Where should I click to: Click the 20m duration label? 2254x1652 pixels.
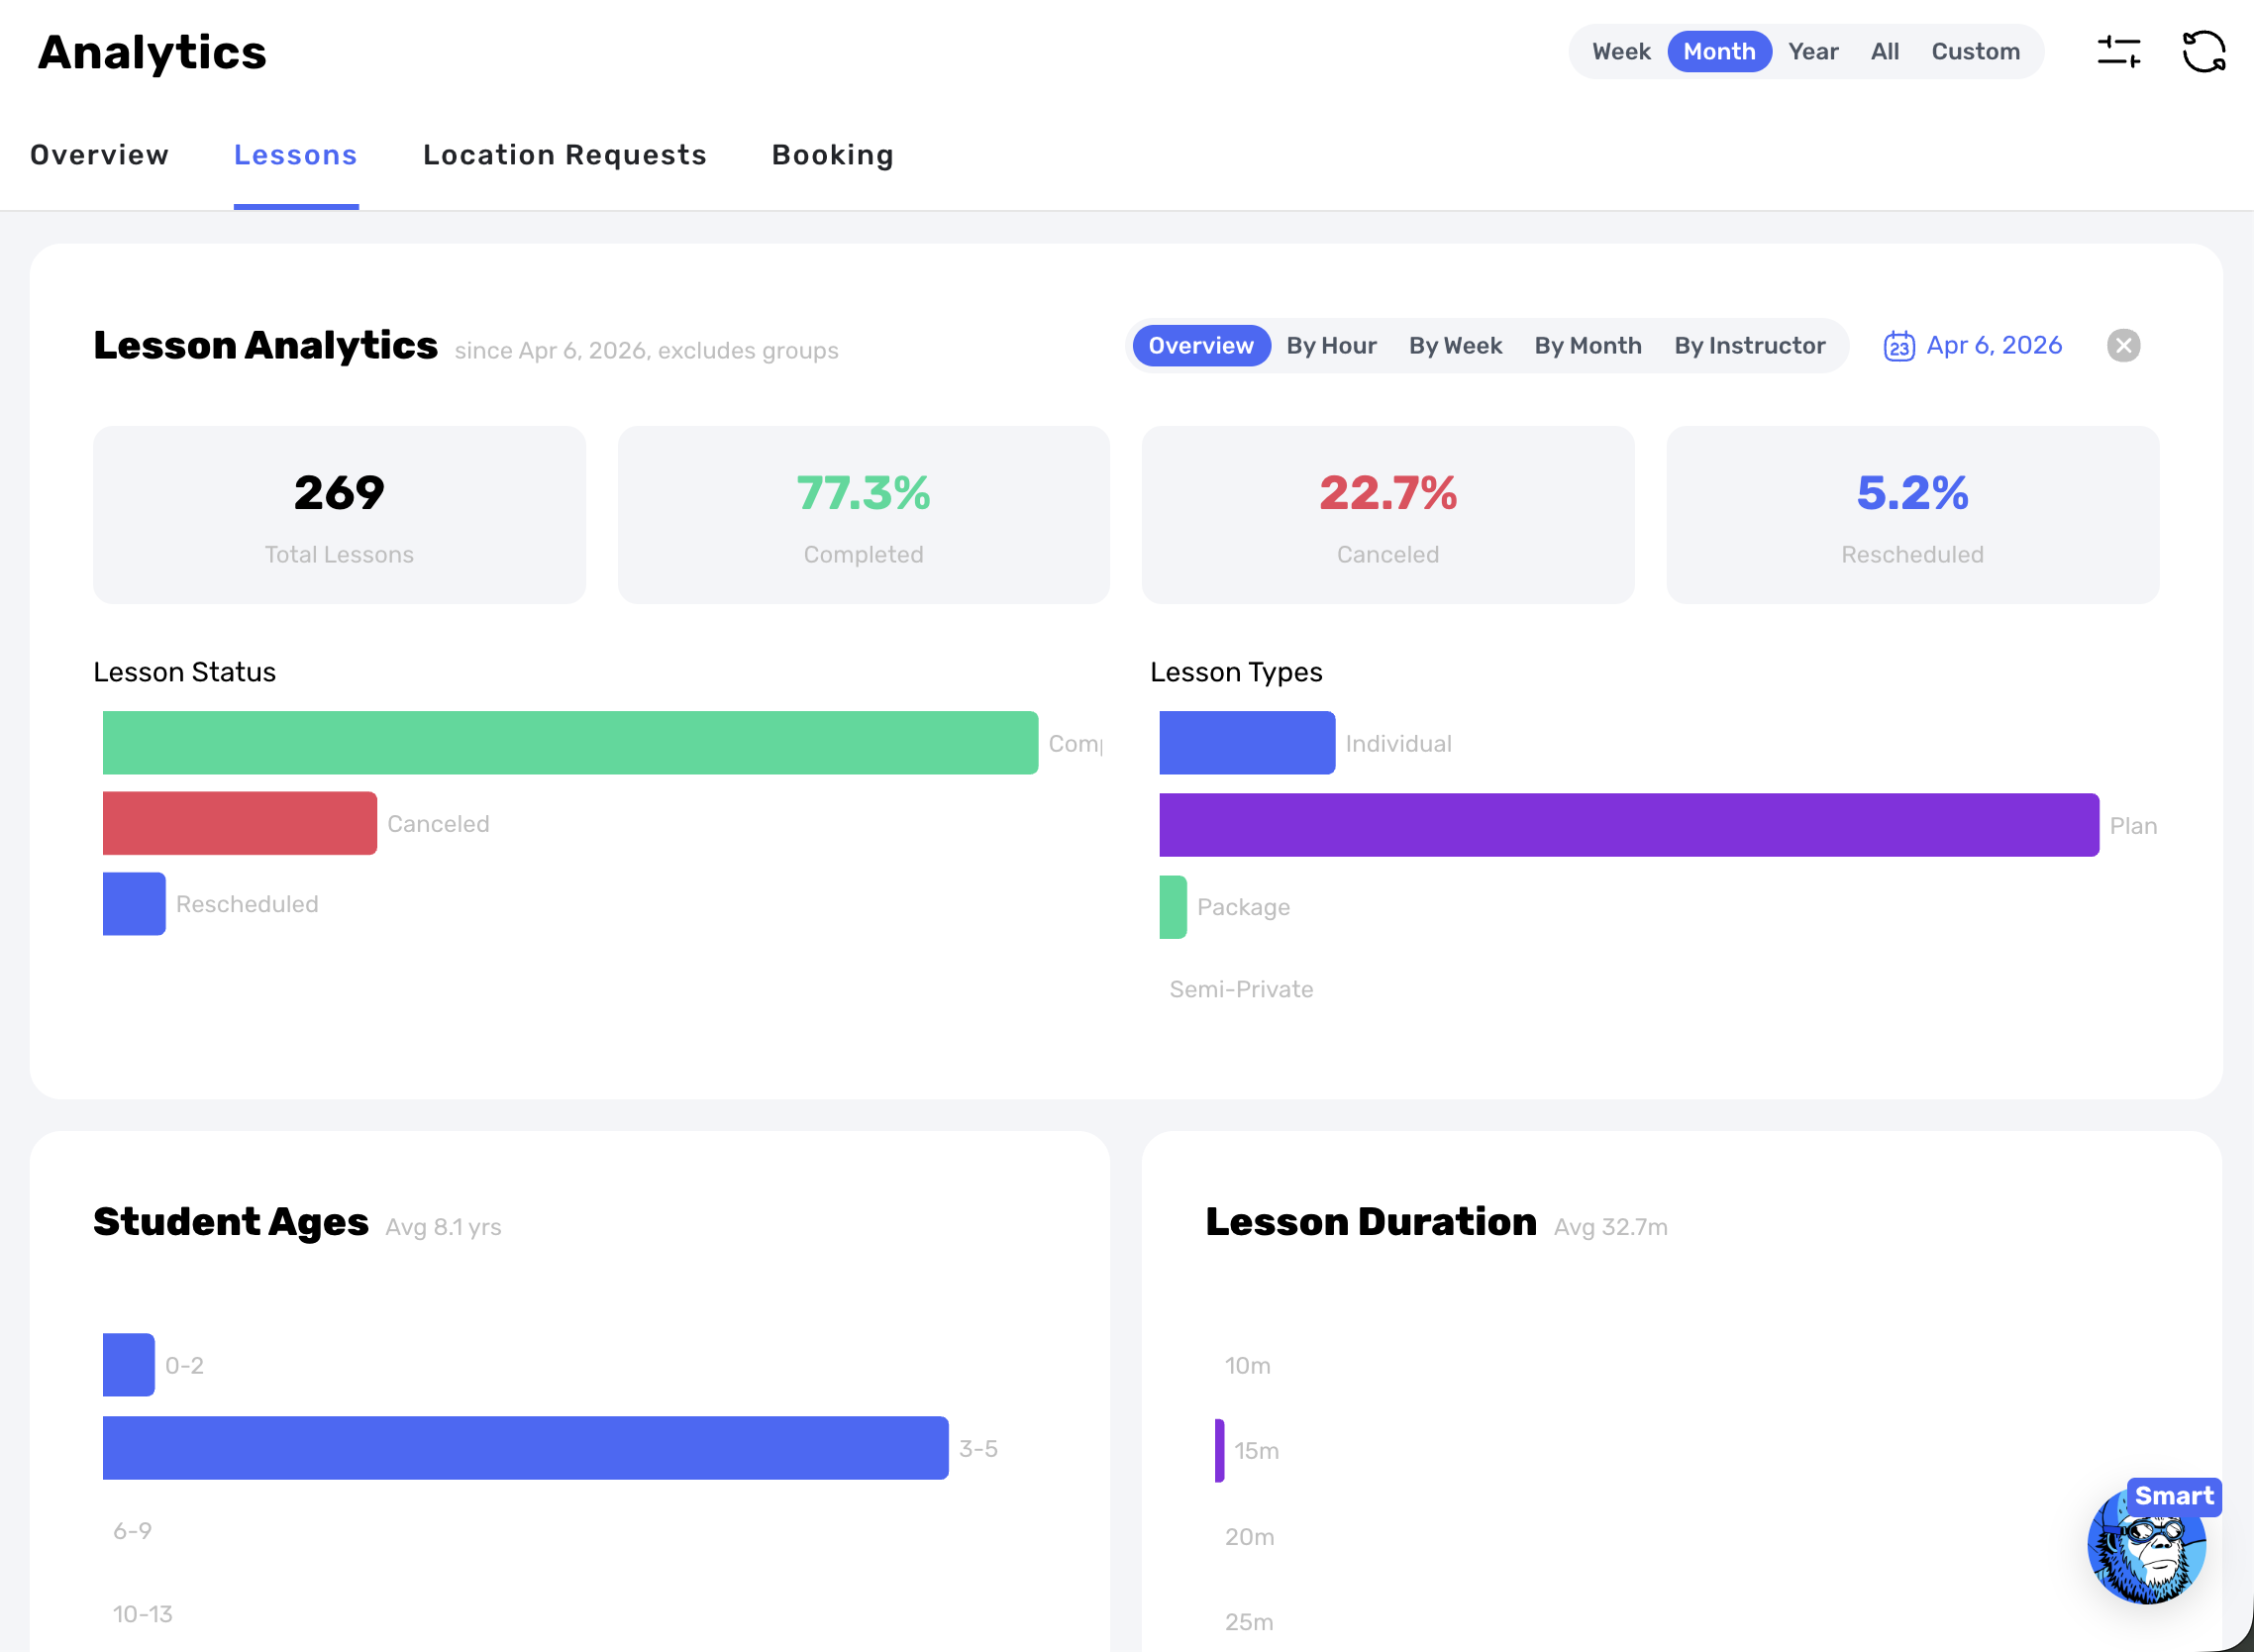coord(1249,1536)
